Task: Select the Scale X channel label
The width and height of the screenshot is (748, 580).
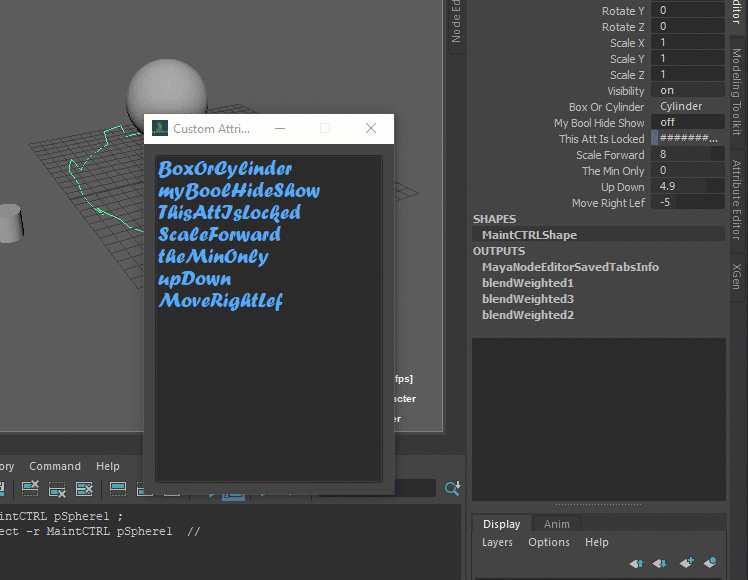Action: [x=627, y=43]
